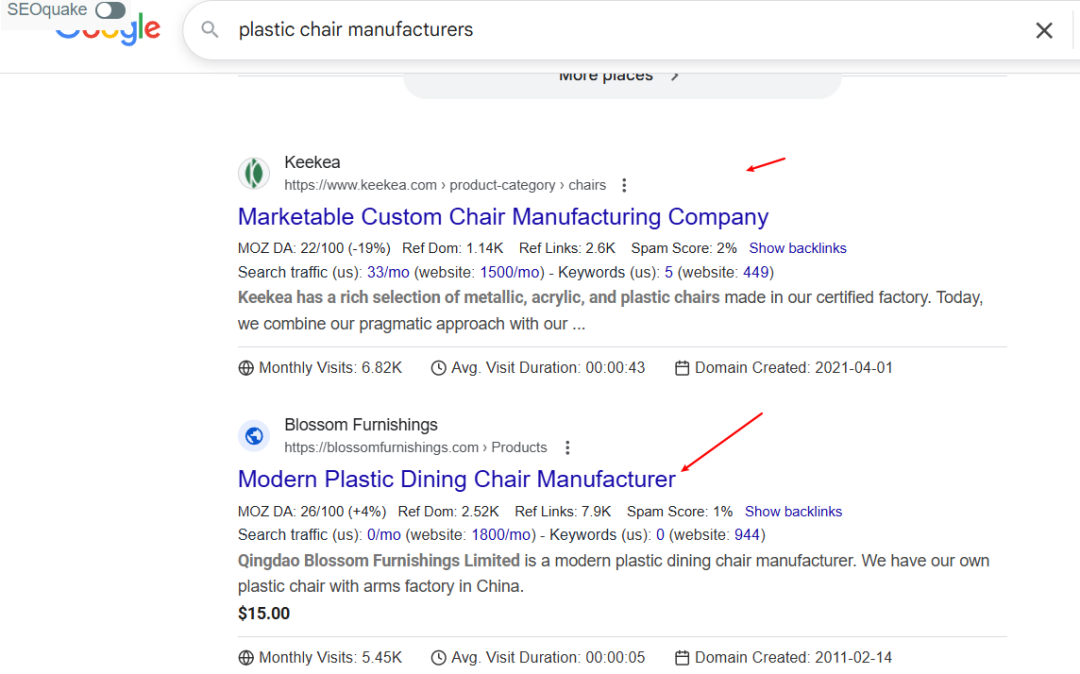Show backlinks for the Keekea result
The height and width of the screenshot is (674, 1080).
tap(797, 248)
